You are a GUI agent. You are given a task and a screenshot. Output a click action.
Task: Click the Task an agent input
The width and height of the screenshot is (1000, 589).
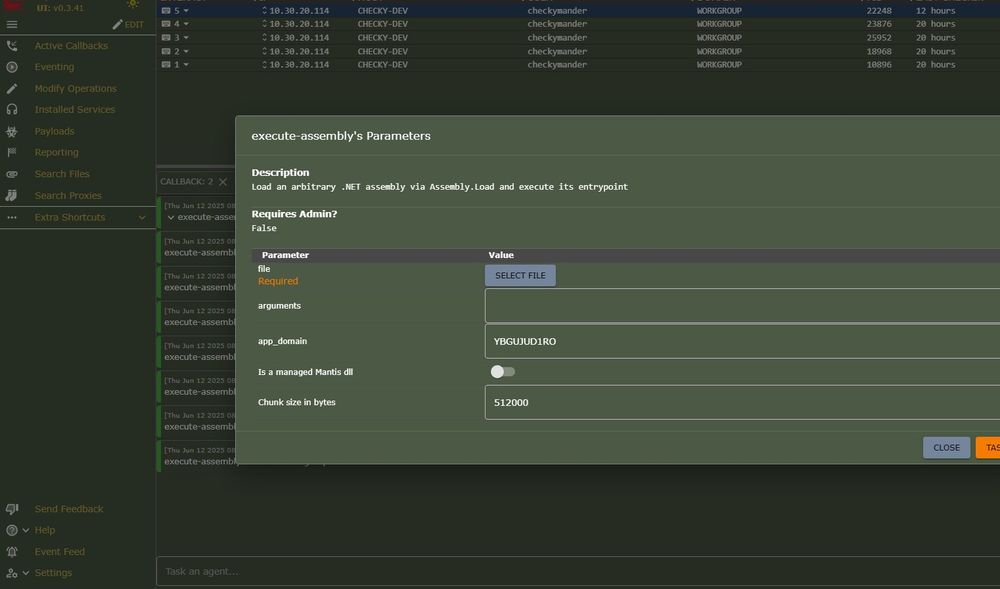coord(578,571)
